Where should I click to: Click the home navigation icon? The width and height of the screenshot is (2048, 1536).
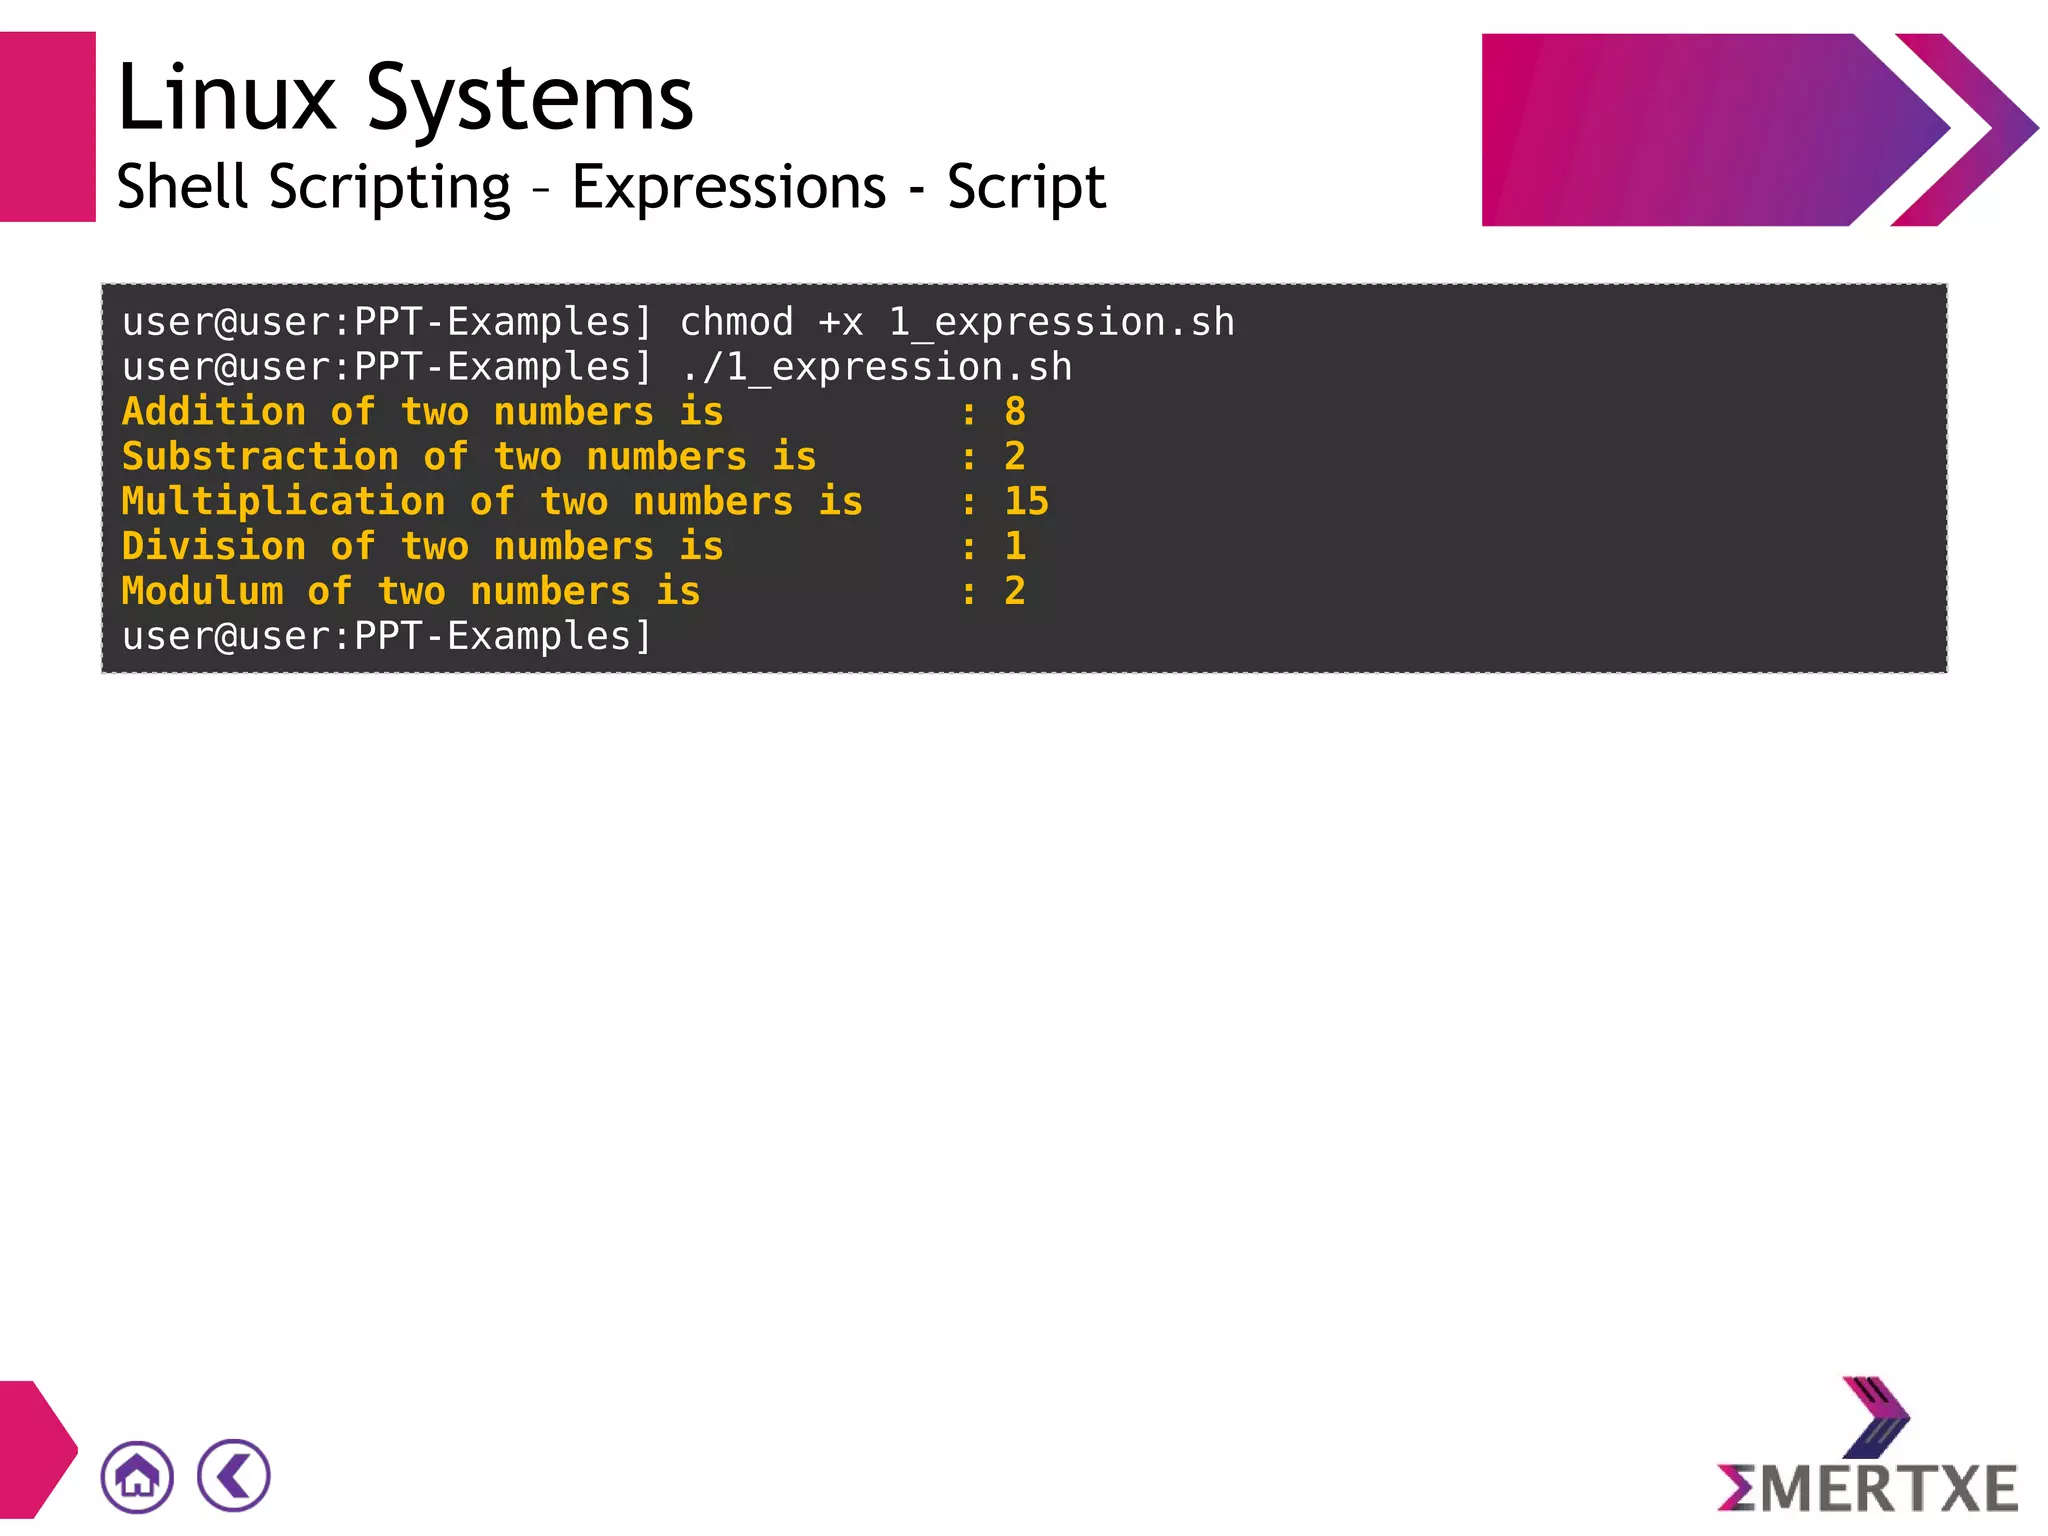pos(137,1476)
